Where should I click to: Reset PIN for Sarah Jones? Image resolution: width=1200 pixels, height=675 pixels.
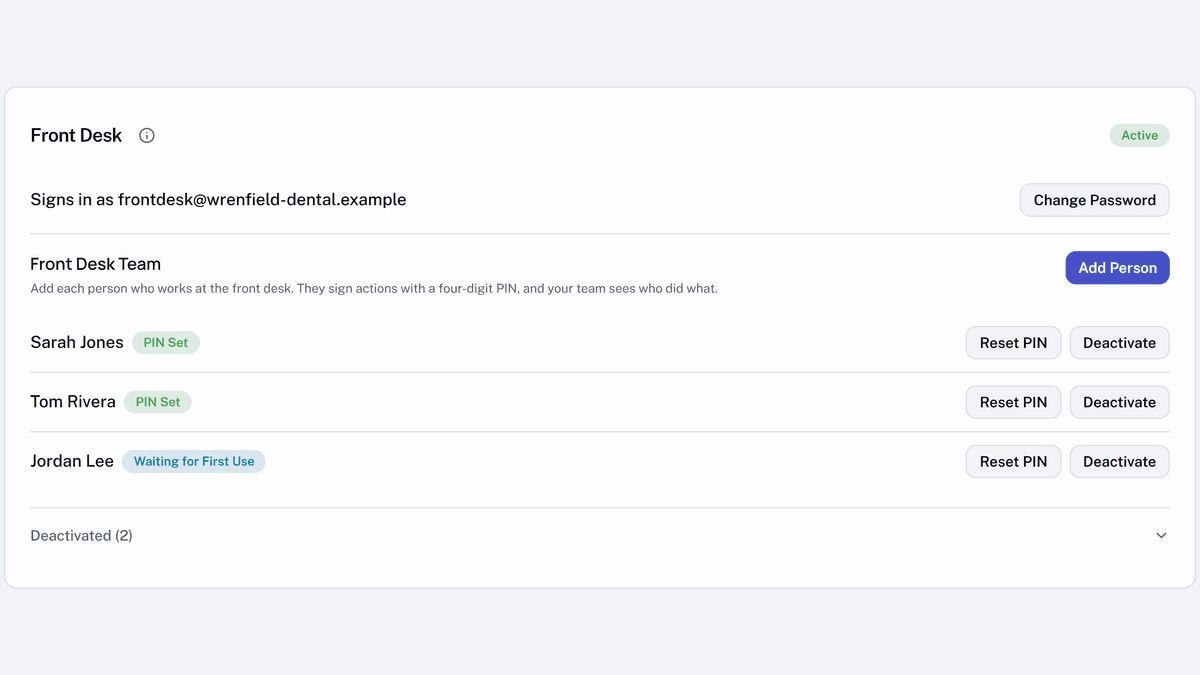point(1013,343)
